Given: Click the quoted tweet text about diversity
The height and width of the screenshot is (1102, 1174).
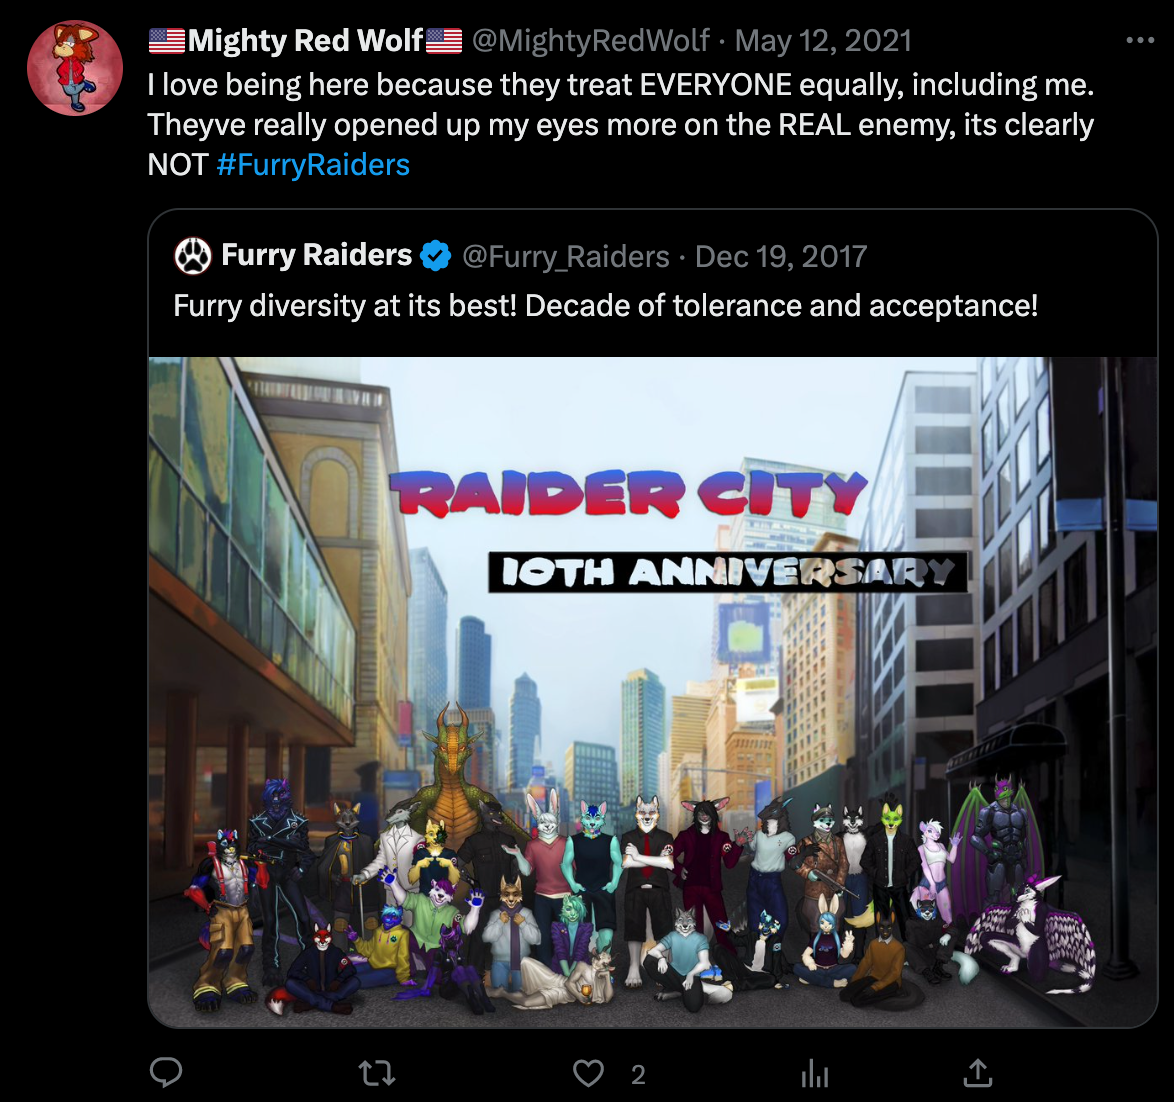Looking at the screenshot, I should point(606,305).
